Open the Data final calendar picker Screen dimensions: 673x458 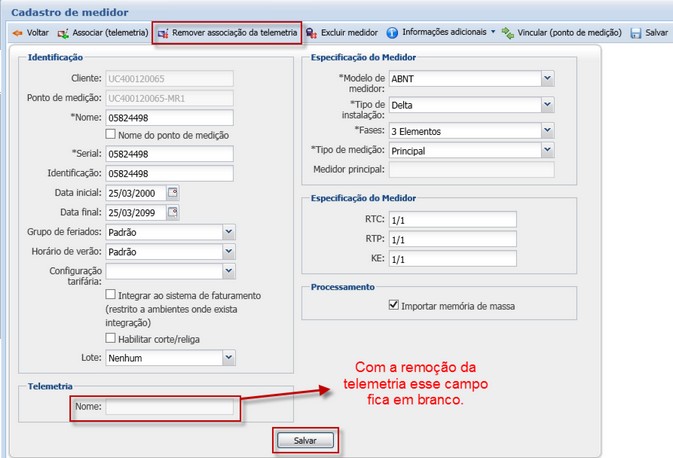coord(172,212)
